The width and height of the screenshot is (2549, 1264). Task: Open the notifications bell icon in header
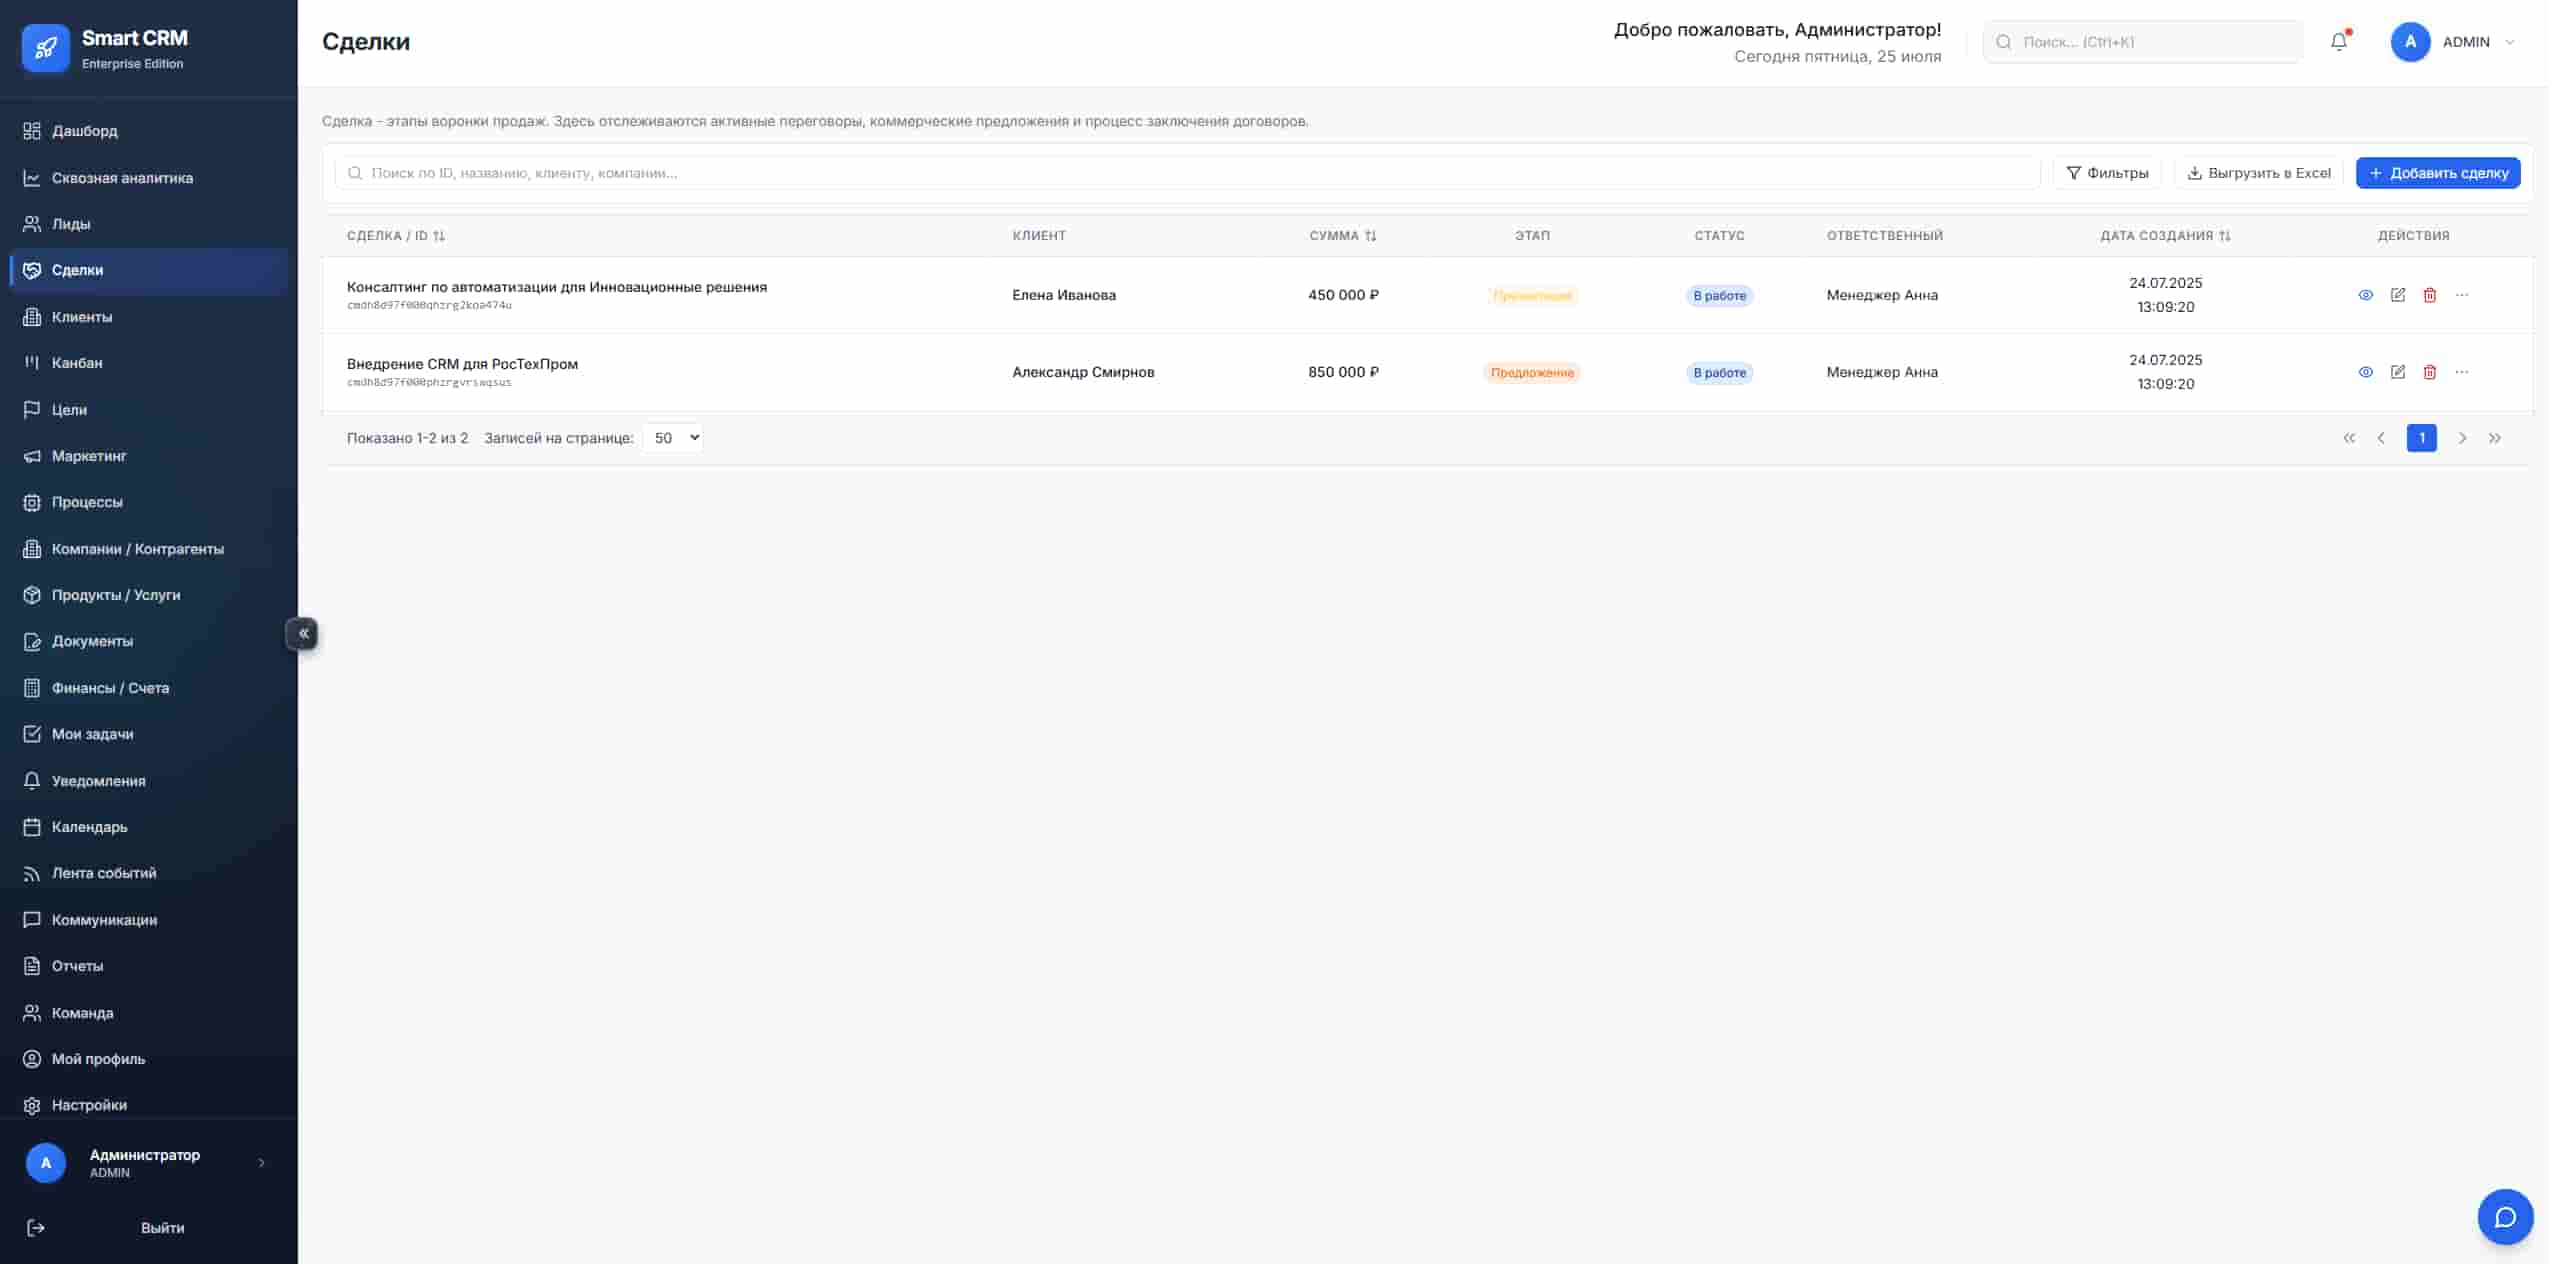[2338, 42]
